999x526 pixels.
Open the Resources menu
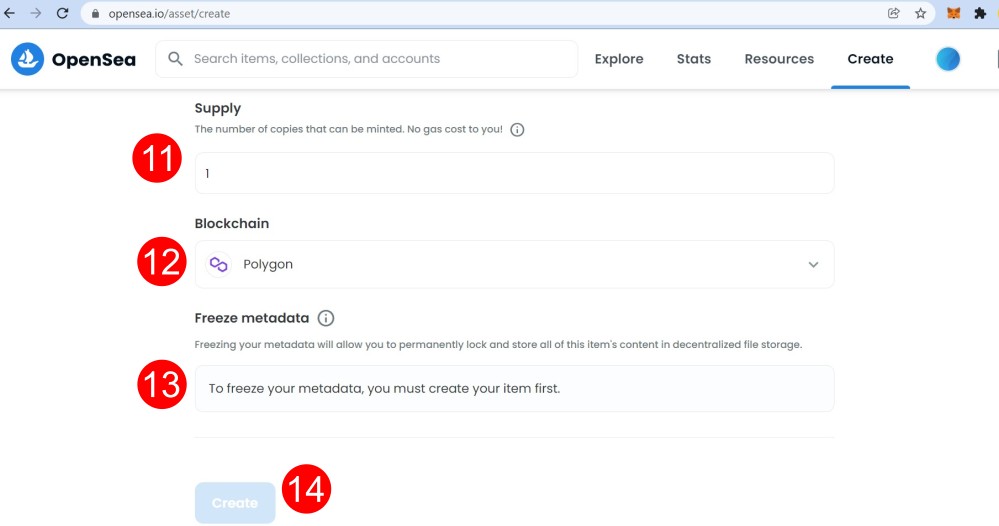[779, 59]
